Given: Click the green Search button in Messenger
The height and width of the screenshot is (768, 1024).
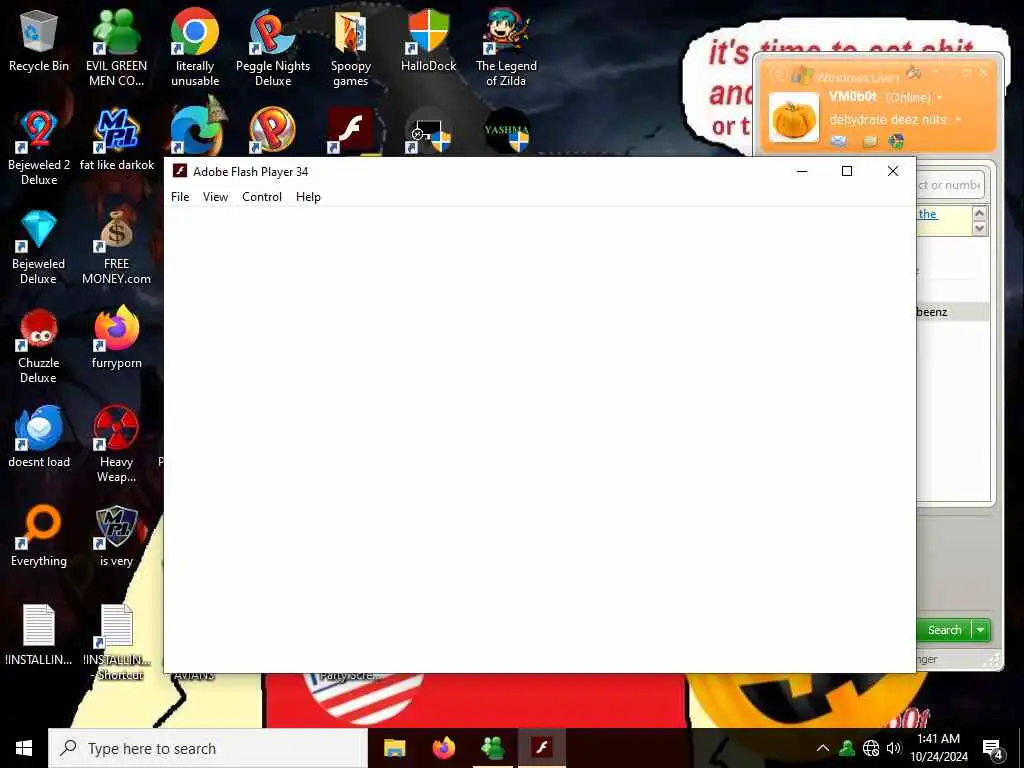Looking at the screenshot, I should click(x=944, y=630).
